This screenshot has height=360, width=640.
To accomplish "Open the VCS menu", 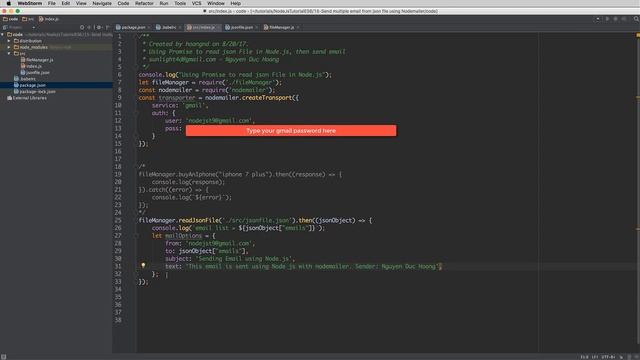I will (196, 3).
